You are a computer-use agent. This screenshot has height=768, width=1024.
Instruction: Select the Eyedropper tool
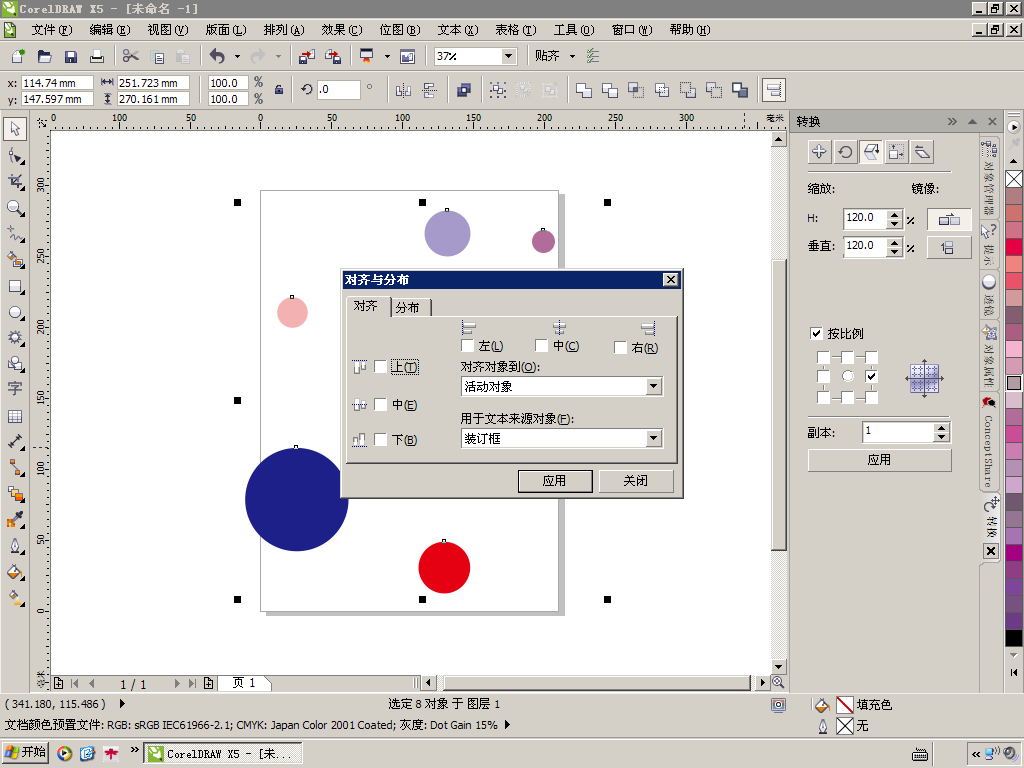[x=15, y=520]
